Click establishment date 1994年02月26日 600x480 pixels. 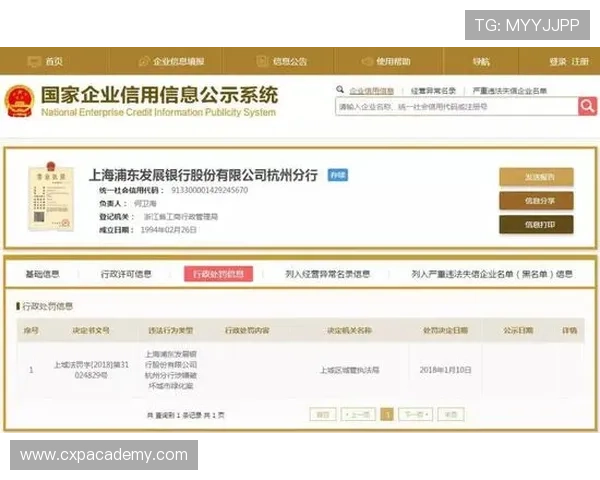click(168, 230)
